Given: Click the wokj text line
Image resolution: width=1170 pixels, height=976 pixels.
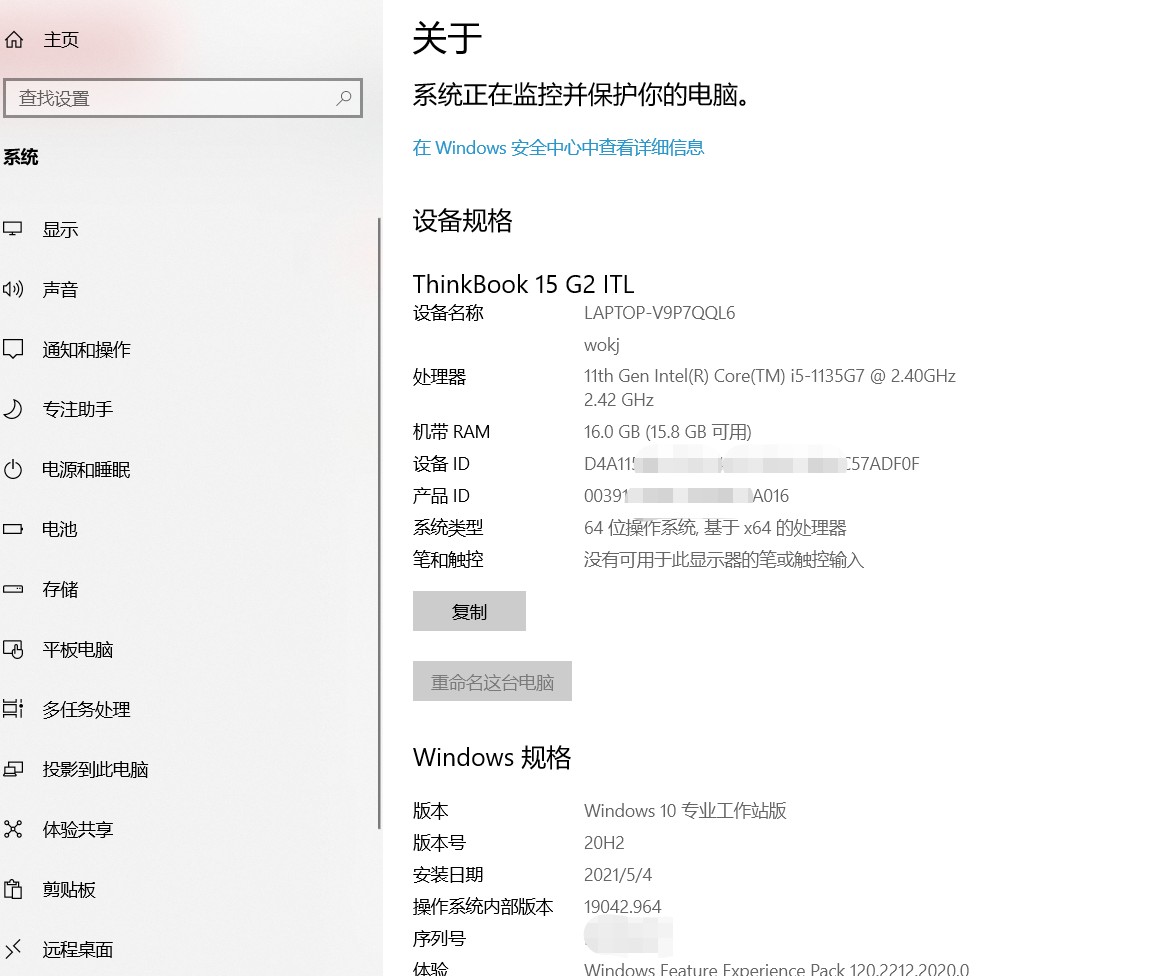Looking at the screenshot, I should (x=601, y=345).
